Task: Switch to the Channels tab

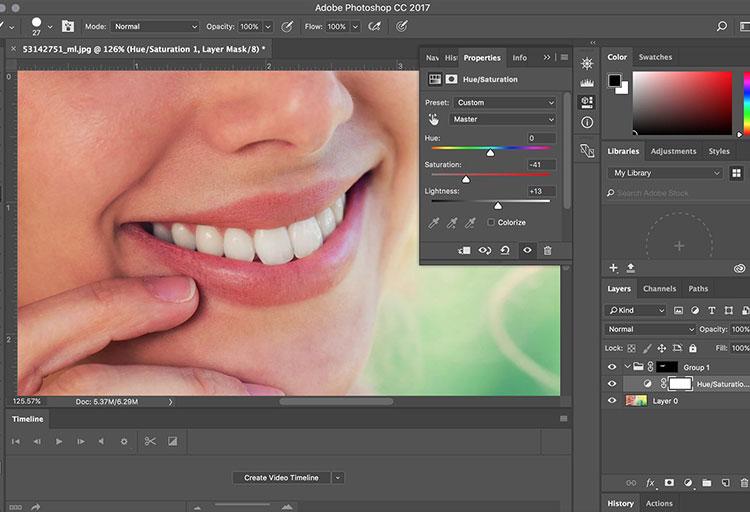Action: [659, 289]
